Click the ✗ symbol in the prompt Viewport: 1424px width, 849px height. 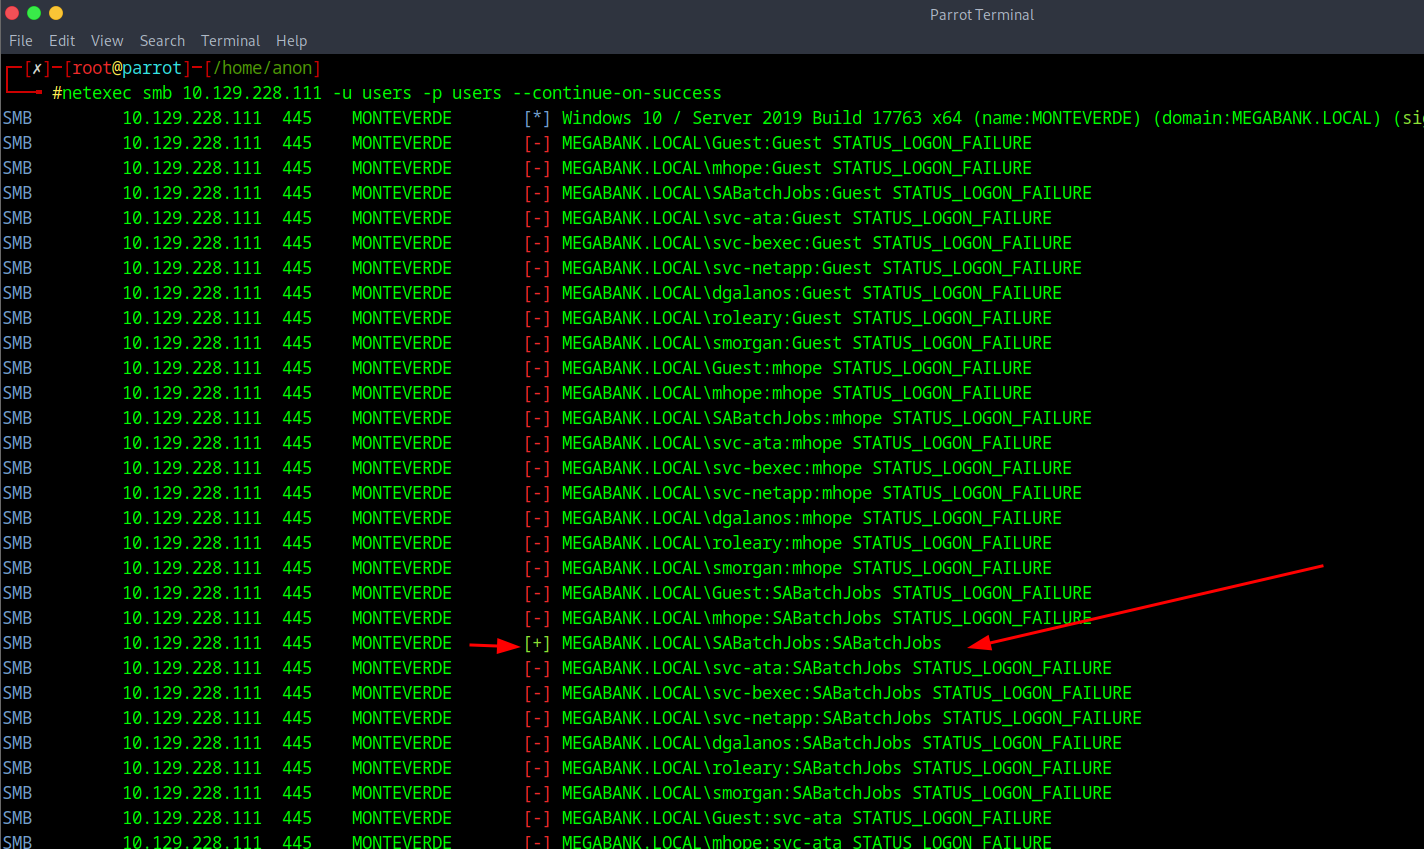click(37, 69)
